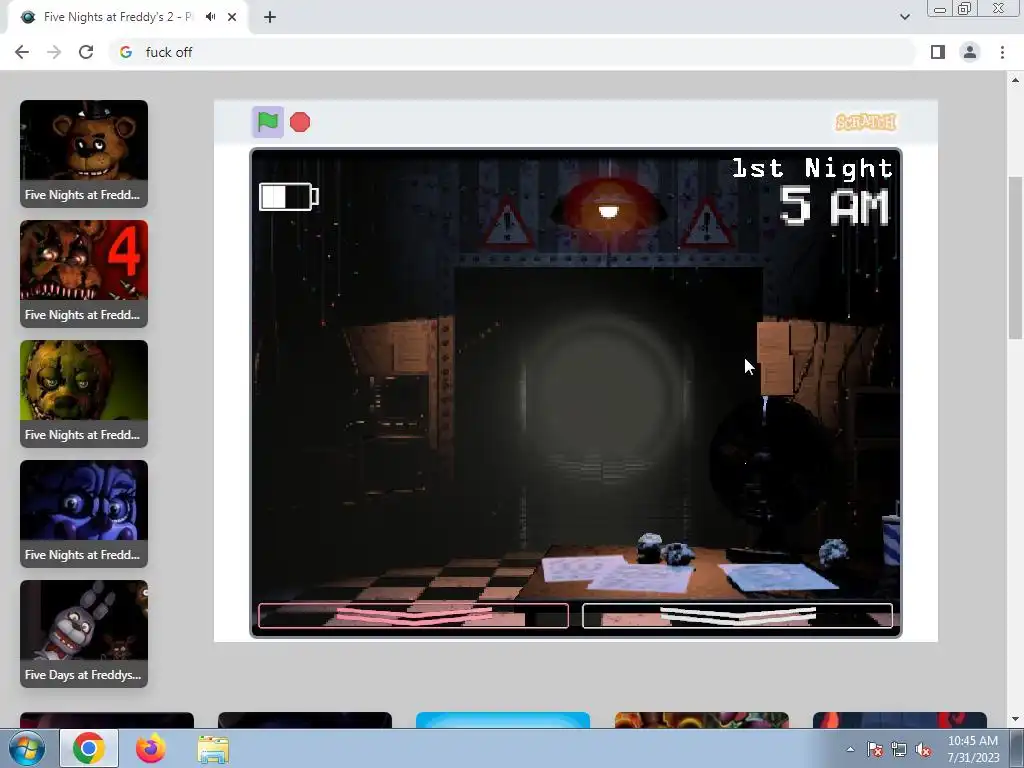Open the Scratch logo link

pos(866,122)
